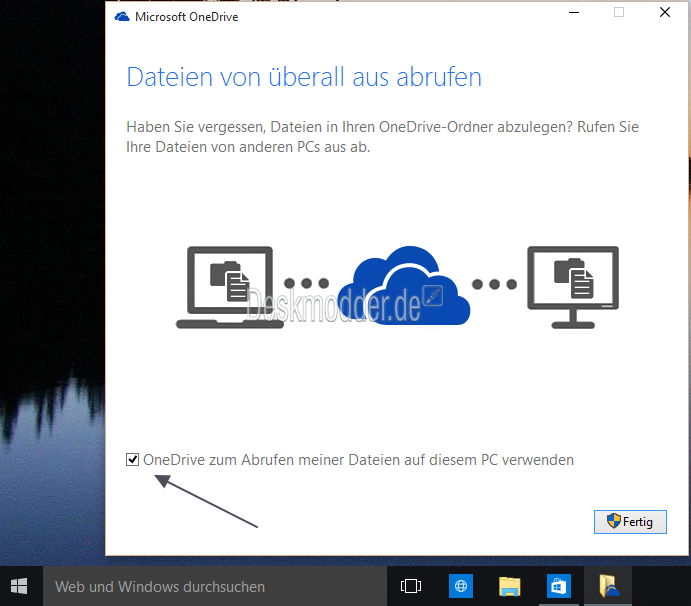The image size is (691, 606).
Task: Click the Fertig button
Action: (630, 522)
